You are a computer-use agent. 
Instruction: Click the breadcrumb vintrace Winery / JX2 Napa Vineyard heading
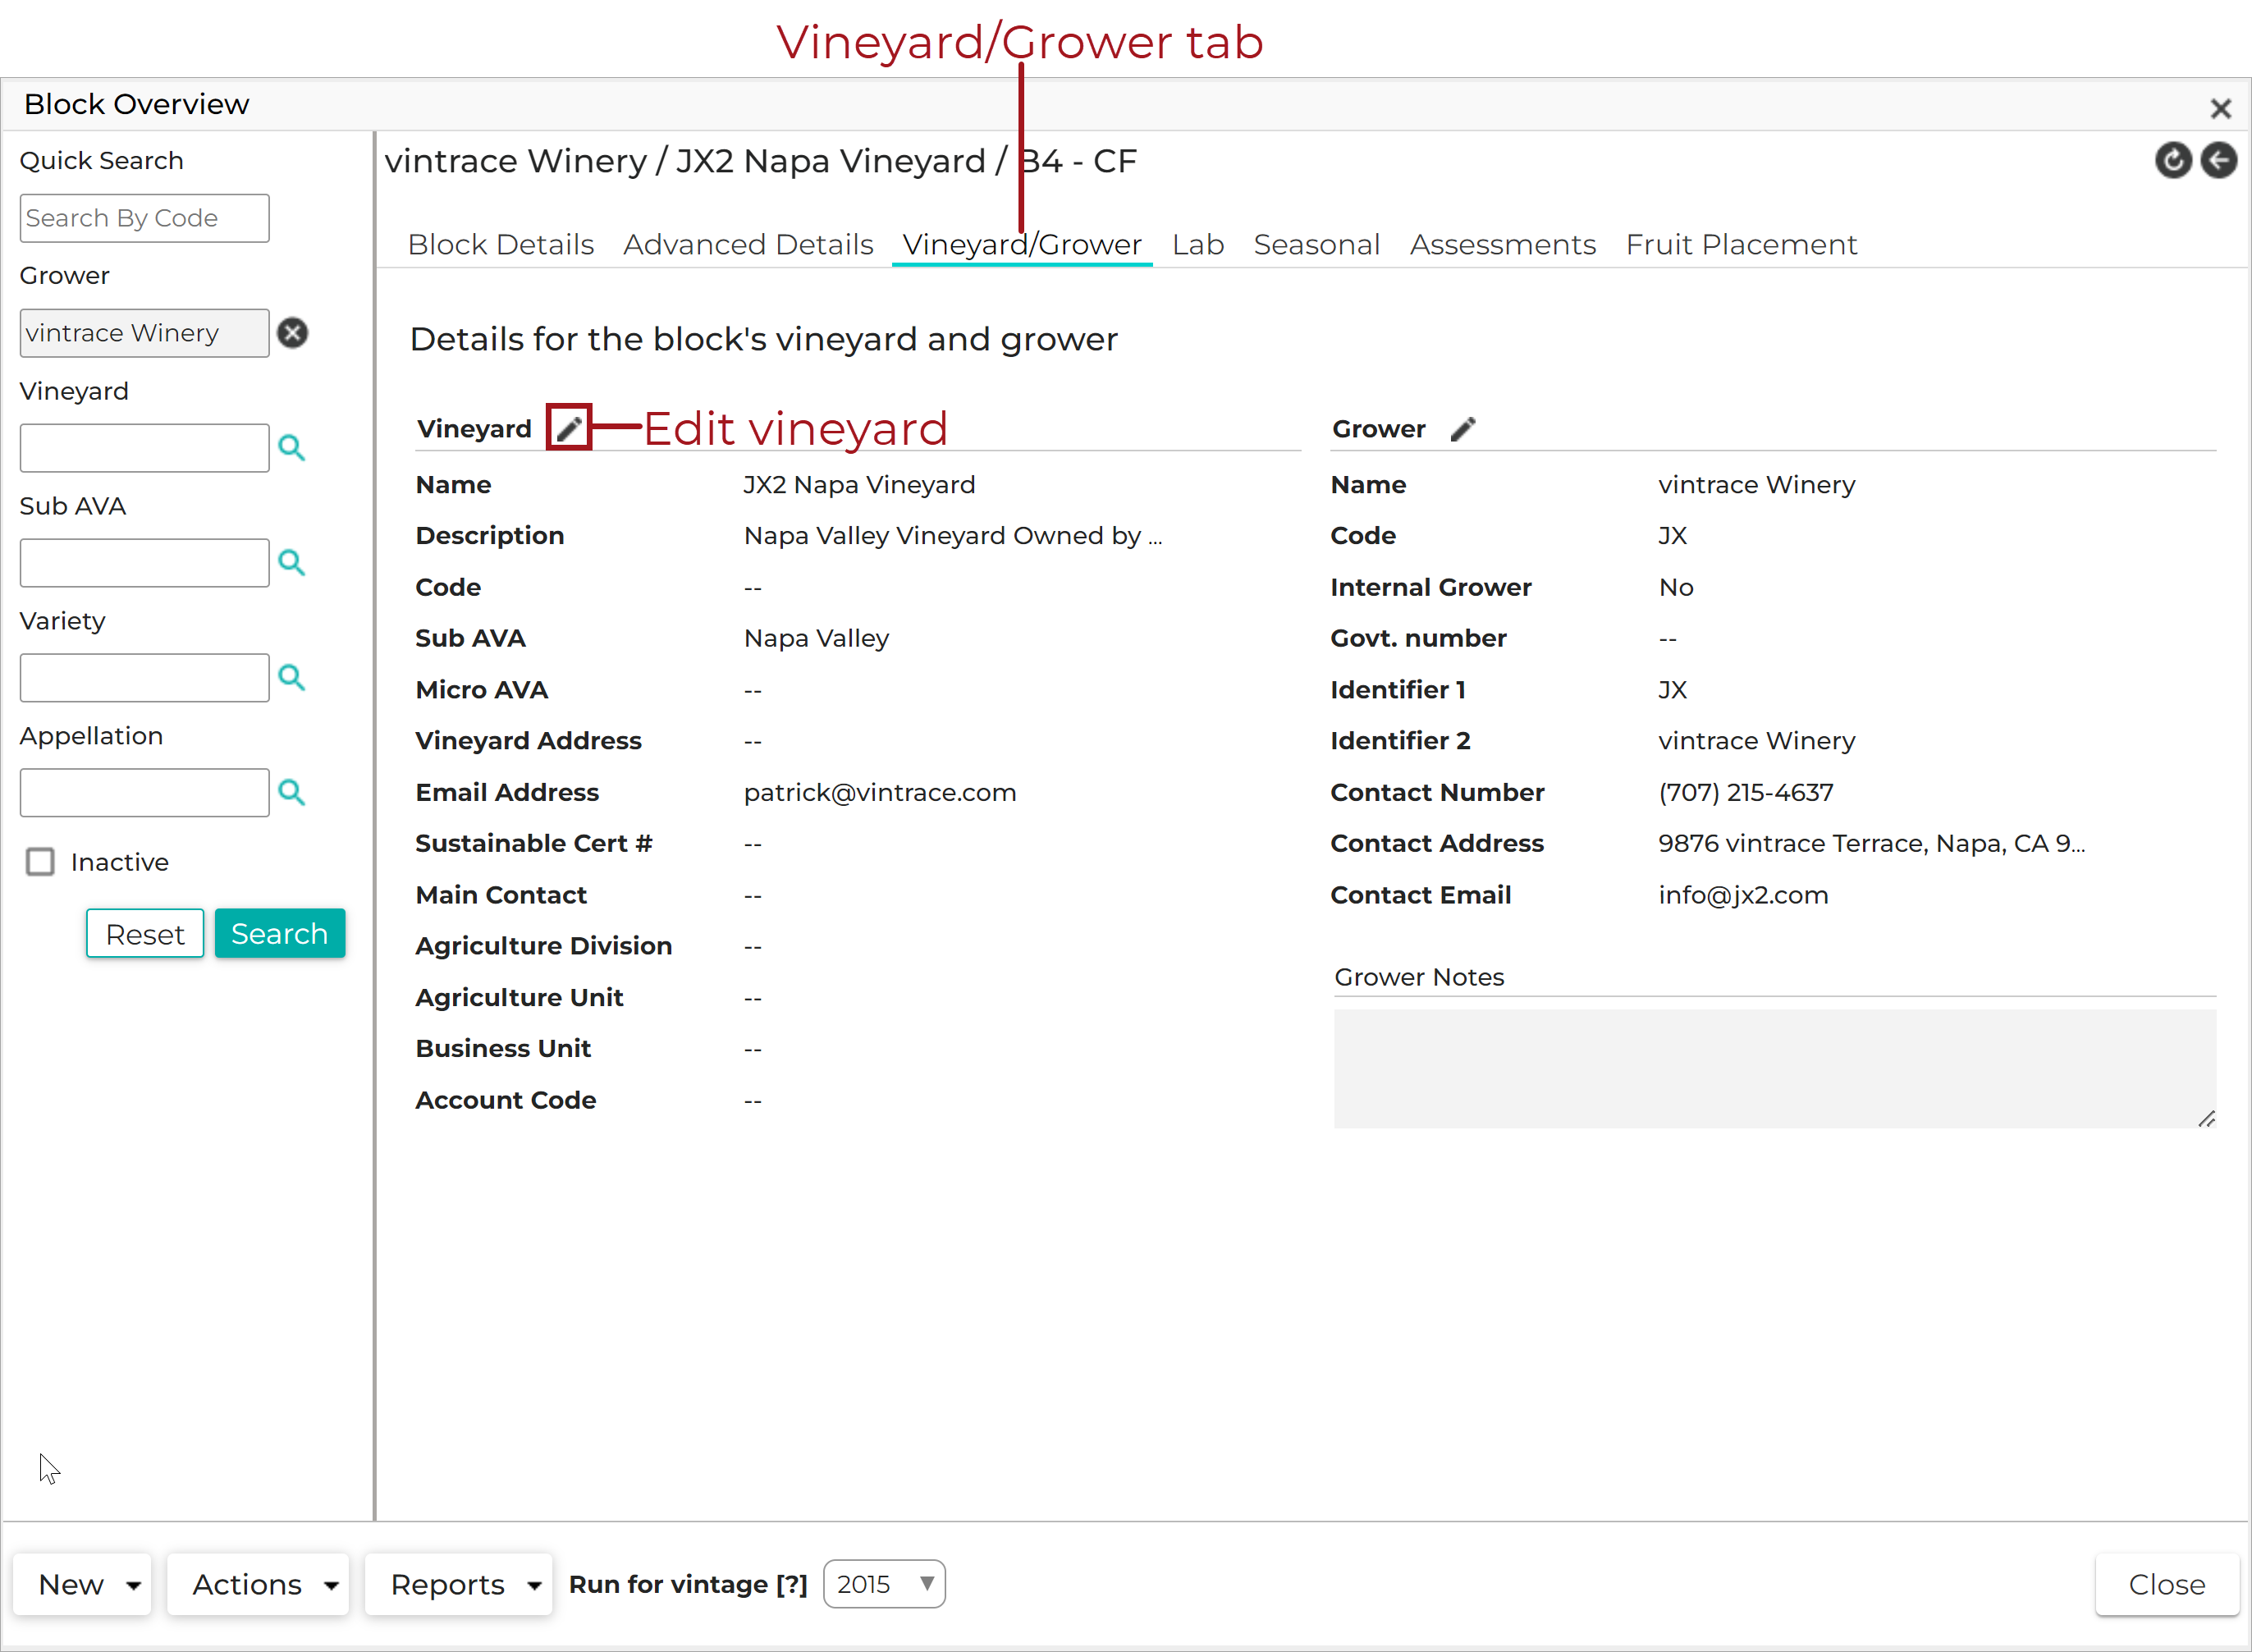(x=760, y=161)
